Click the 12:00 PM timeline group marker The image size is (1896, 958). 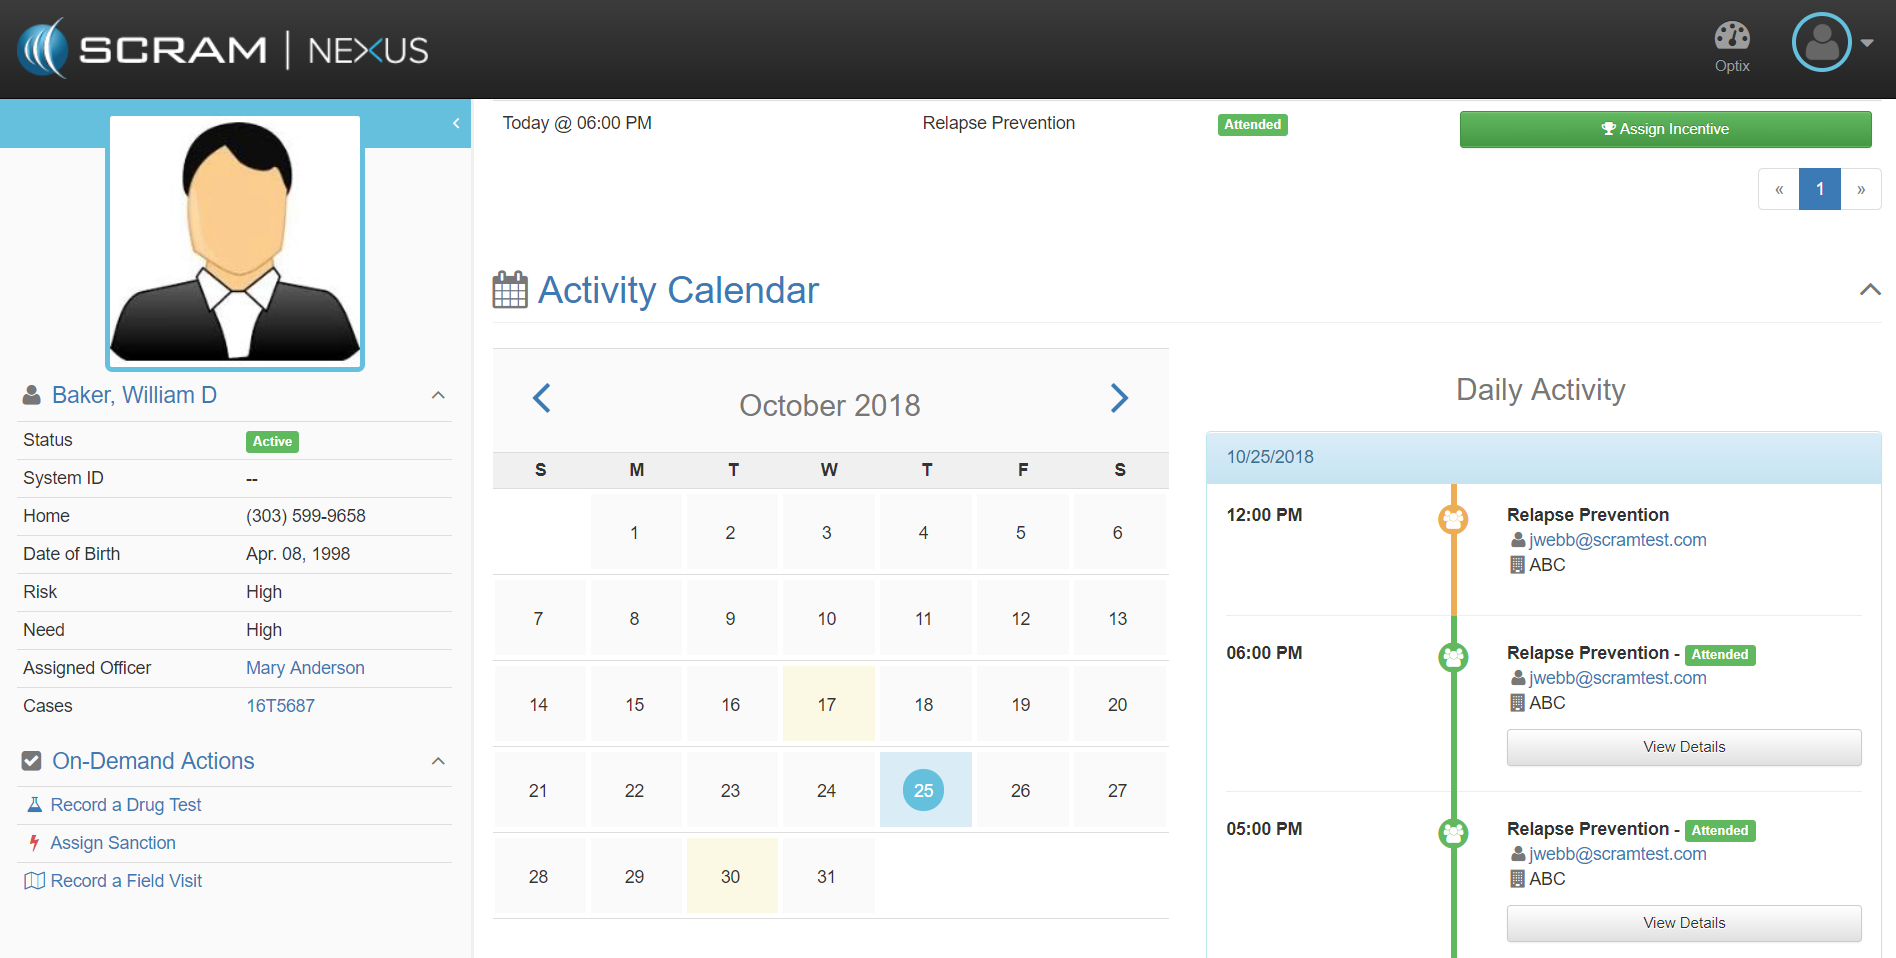tap(1453, 519)
